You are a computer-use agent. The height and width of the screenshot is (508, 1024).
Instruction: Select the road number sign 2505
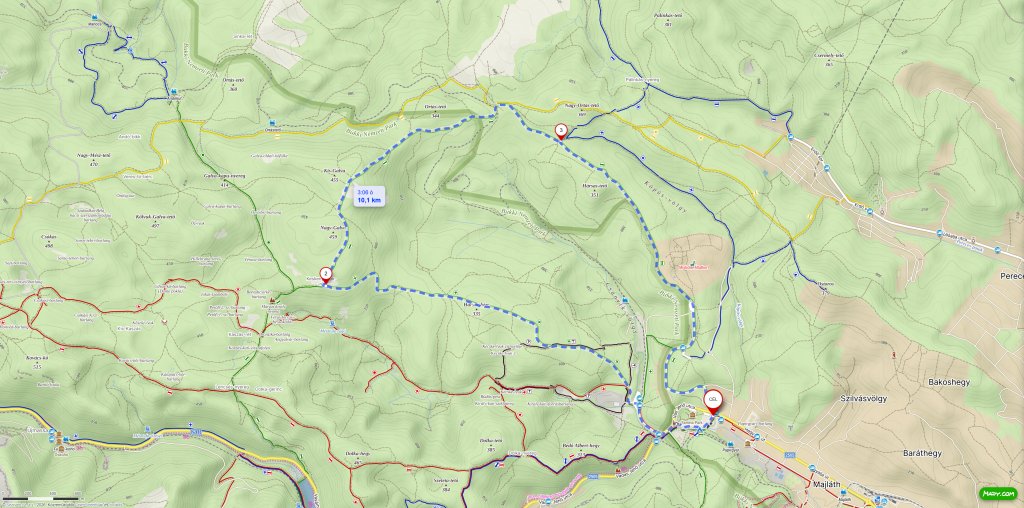tap(790, 455)
